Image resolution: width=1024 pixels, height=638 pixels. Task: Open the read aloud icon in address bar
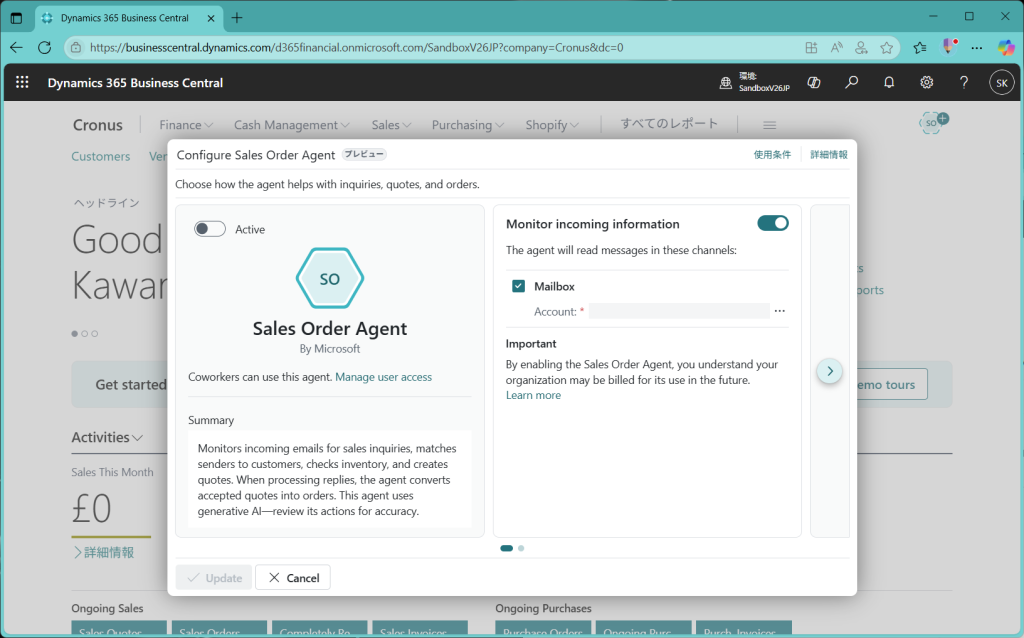point(837,47)
